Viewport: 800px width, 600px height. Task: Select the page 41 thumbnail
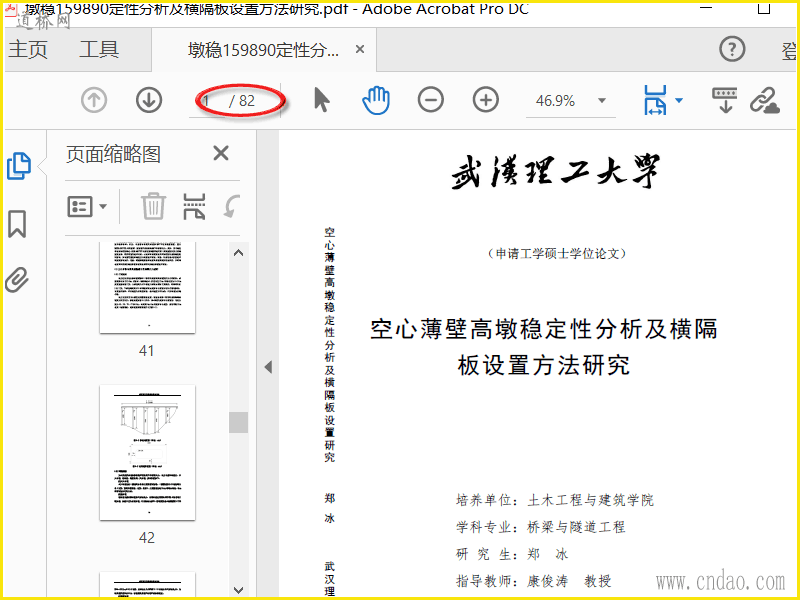pos(147,287)
